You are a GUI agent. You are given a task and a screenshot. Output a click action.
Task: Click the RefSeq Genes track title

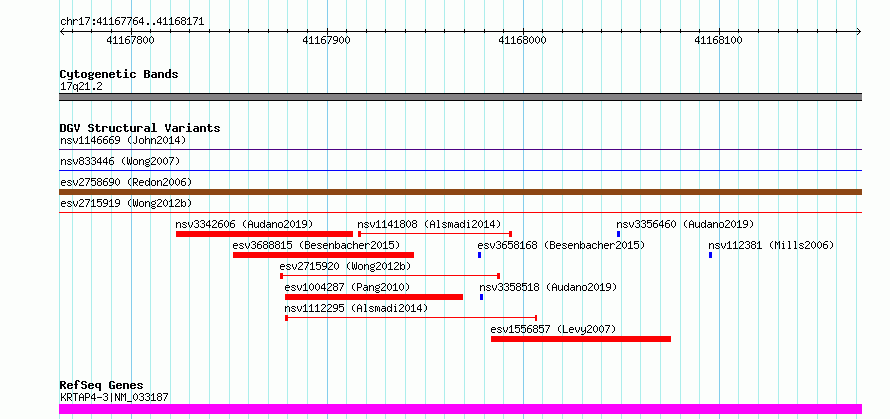point(102,386)
